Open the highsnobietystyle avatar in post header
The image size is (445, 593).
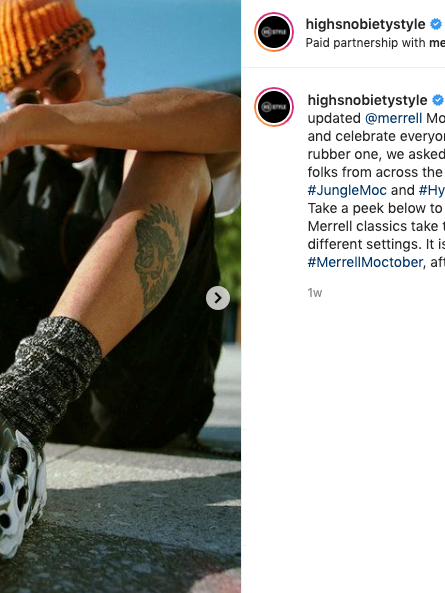274,32
